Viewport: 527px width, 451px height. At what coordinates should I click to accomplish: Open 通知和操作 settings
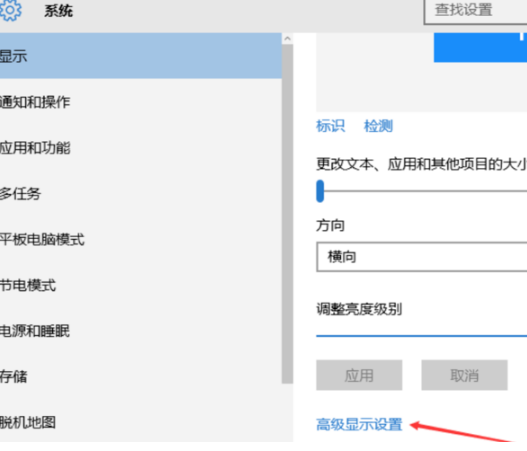click(141, 102)
